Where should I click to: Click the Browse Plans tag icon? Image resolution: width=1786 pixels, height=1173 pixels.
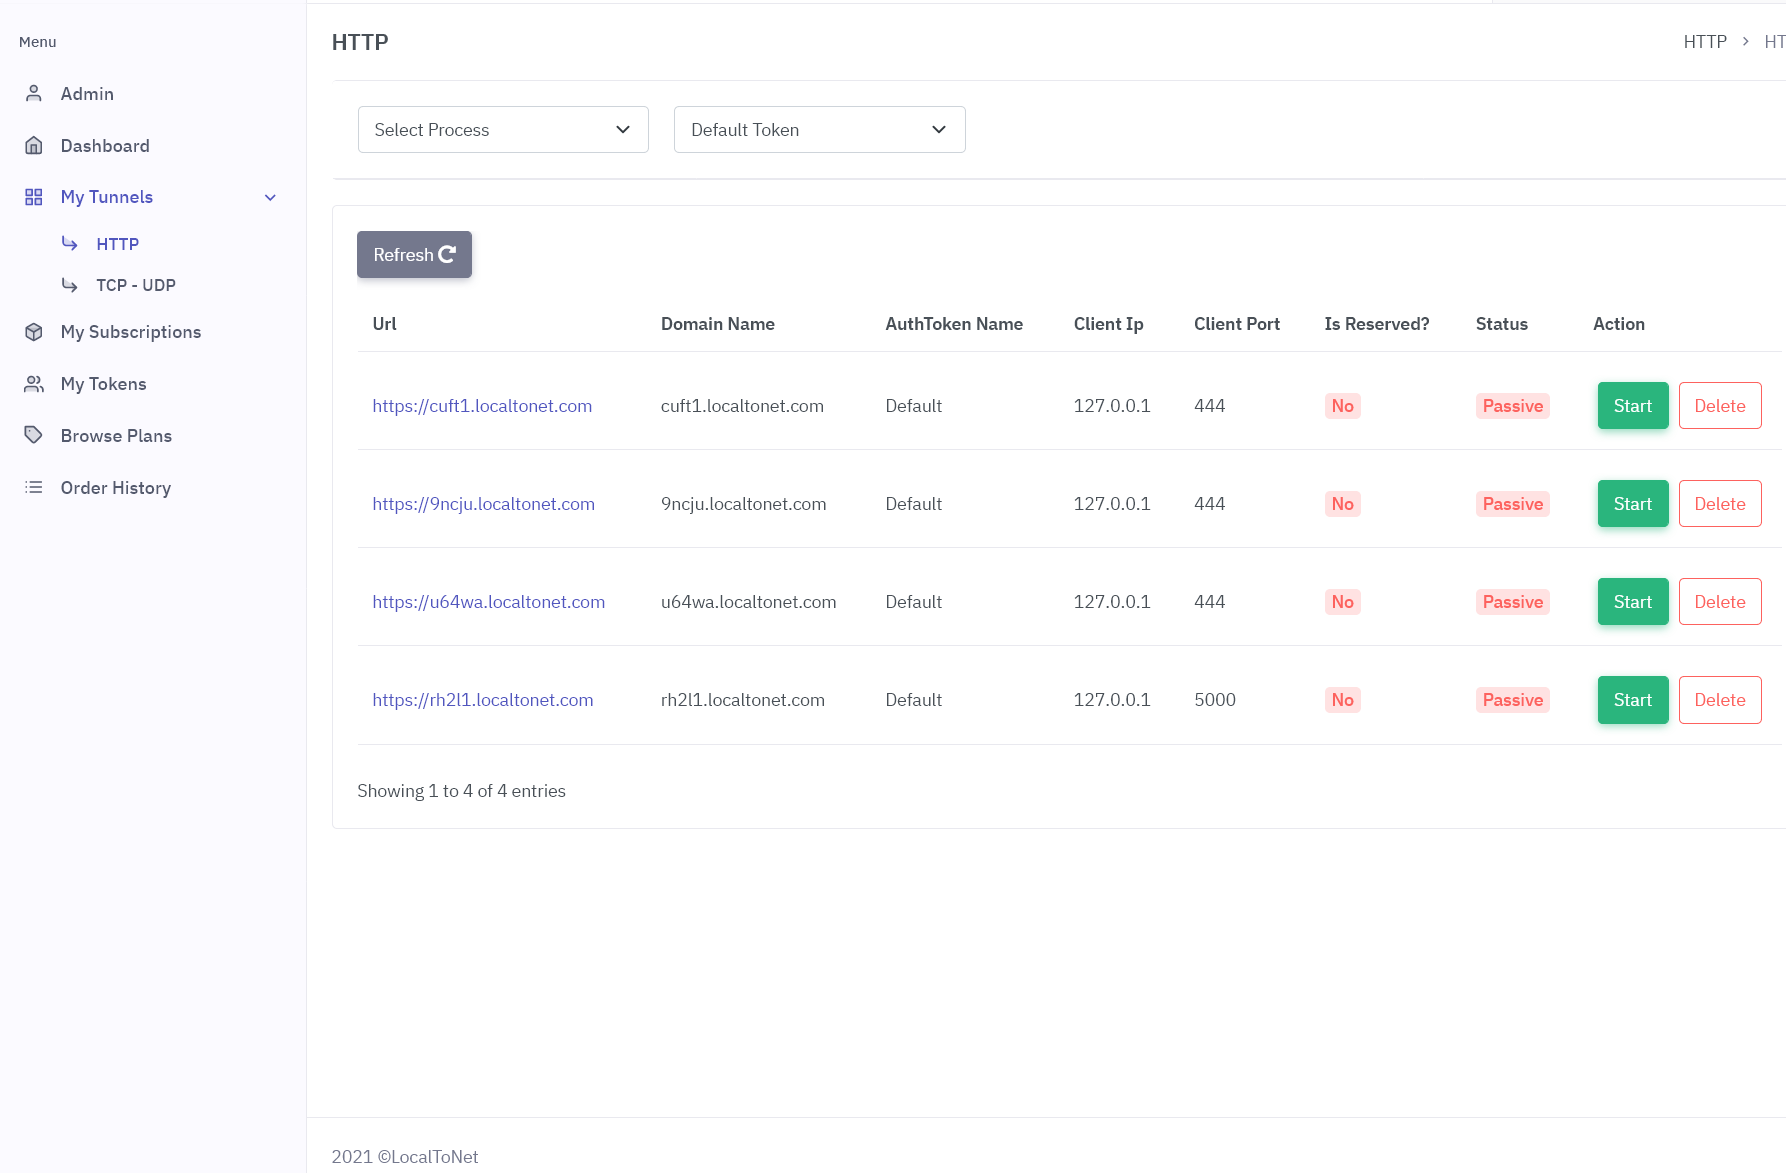34,435
